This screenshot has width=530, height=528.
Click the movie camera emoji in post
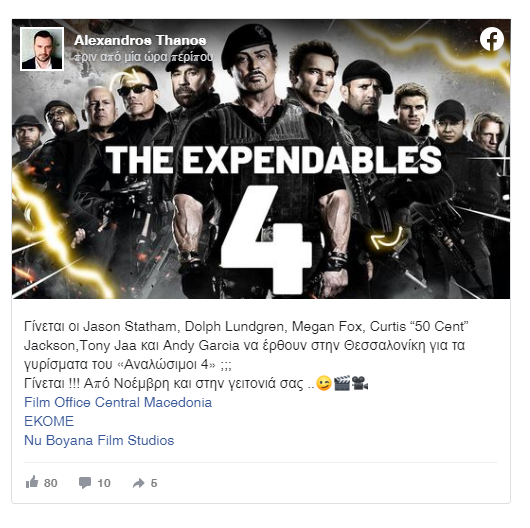point(360,383)
